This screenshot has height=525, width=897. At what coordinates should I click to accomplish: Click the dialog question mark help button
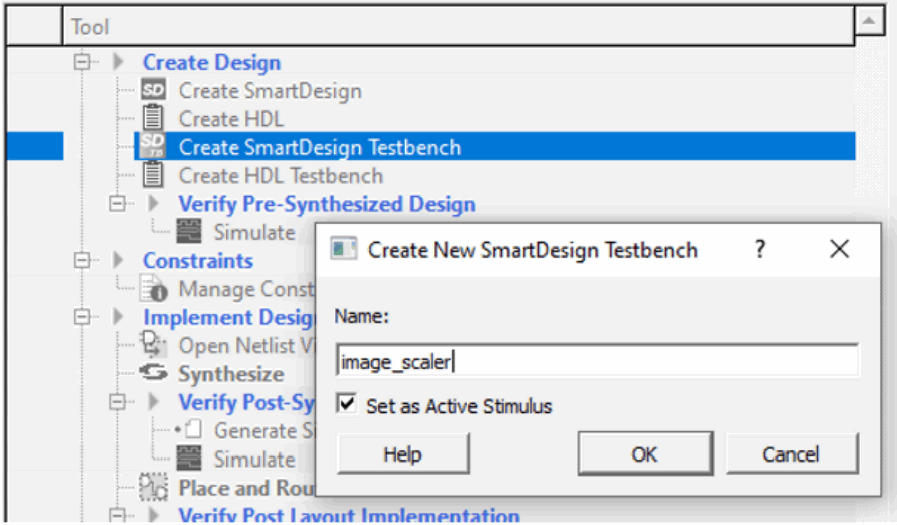(760, 249)
